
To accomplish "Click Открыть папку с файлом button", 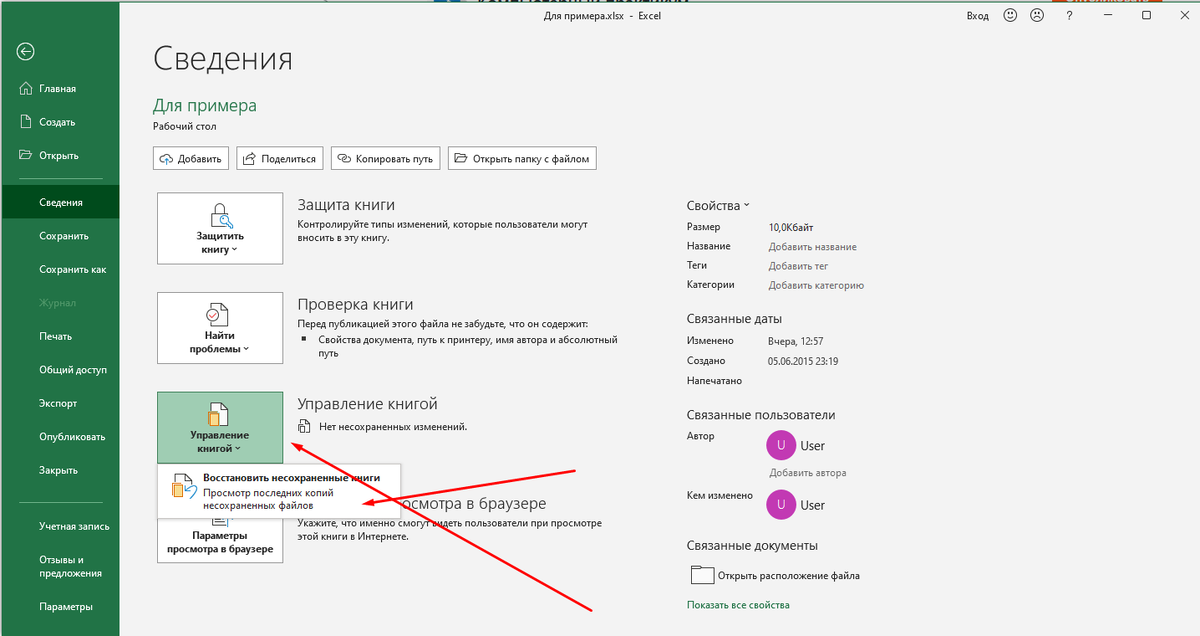I will (523, 158).
